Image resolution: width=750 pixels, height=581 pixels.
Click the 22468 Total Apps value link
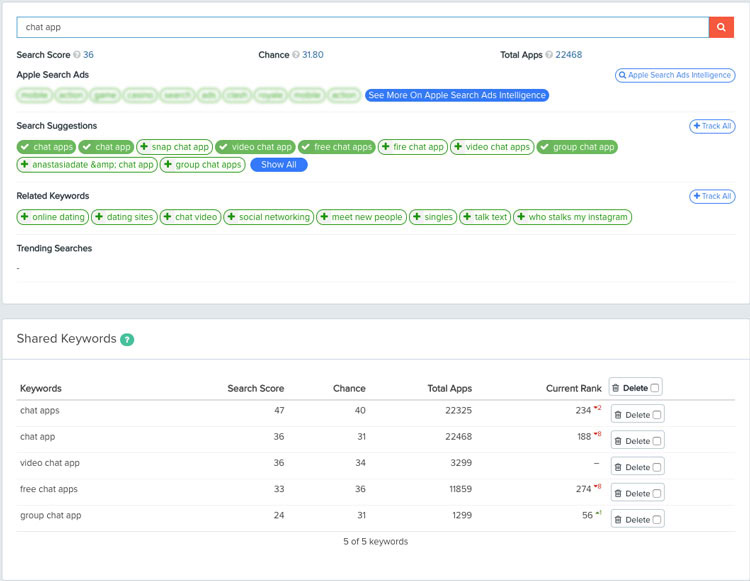click(569, 55)
